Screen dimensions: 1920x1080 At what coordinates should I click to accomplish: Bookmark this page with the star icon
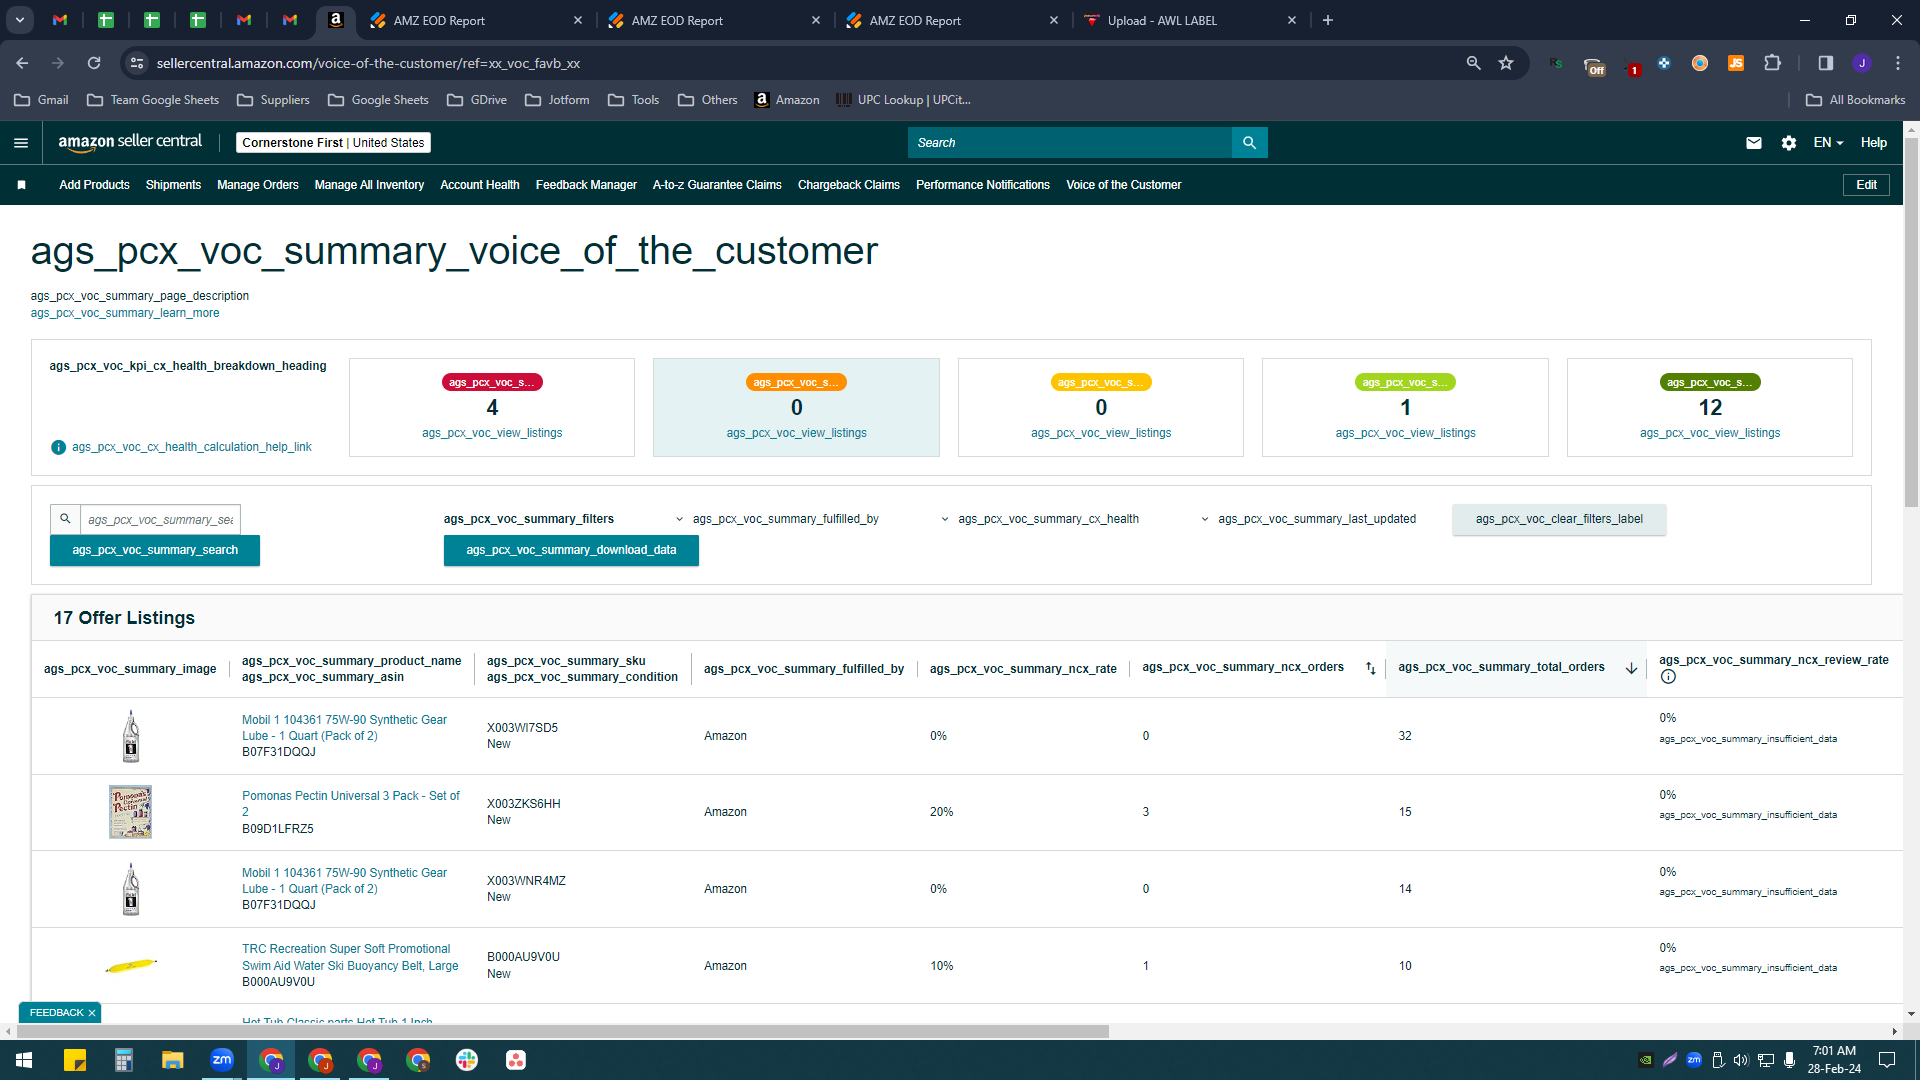point(1506,63)
